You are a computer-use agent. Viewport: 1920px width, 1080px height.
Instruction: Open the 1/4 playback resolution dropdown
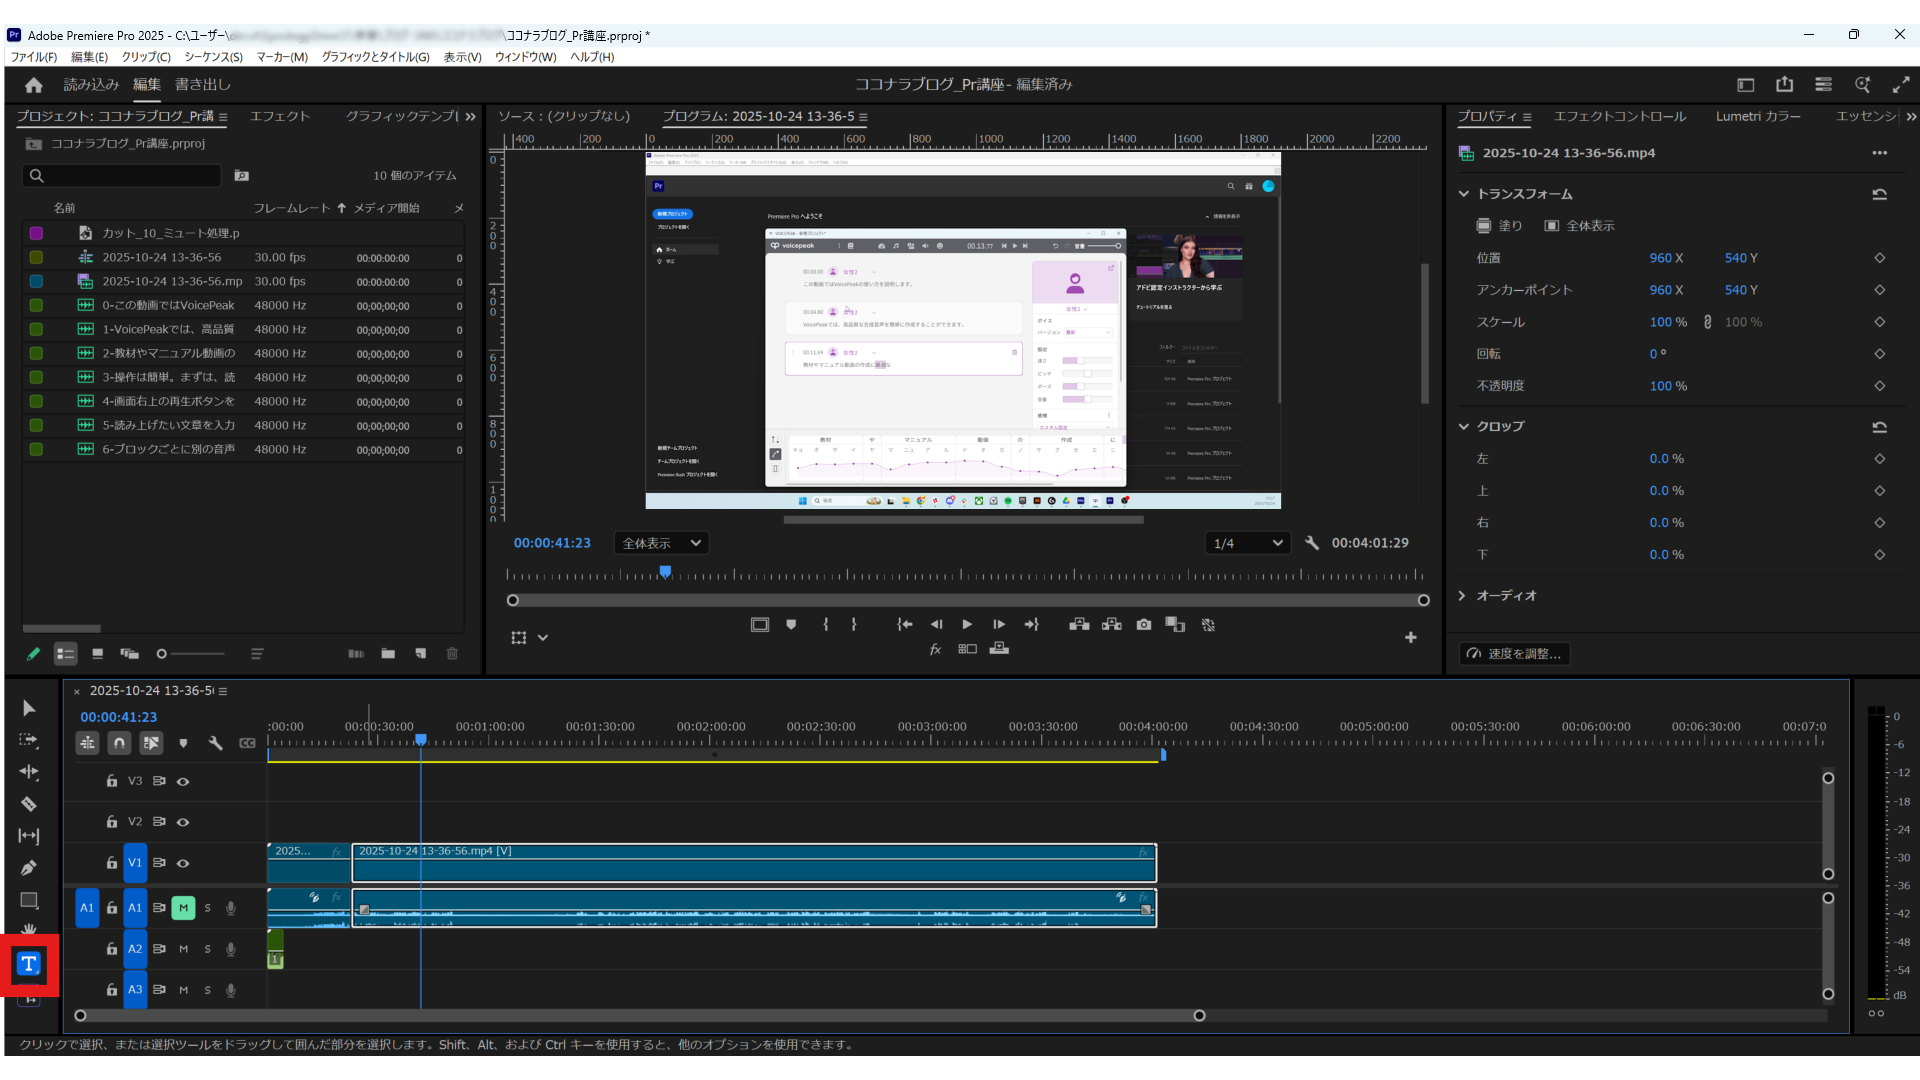pyautogui.click(x=1247, y=543)
